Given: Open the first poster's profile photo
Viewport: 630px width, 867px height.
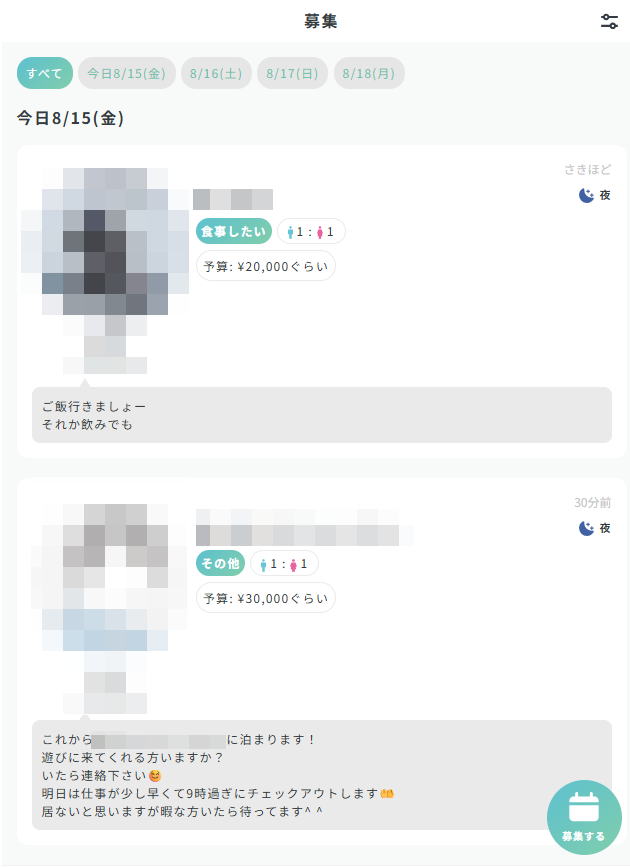Looking at the screenshot, I should click(x=105, y=271).
